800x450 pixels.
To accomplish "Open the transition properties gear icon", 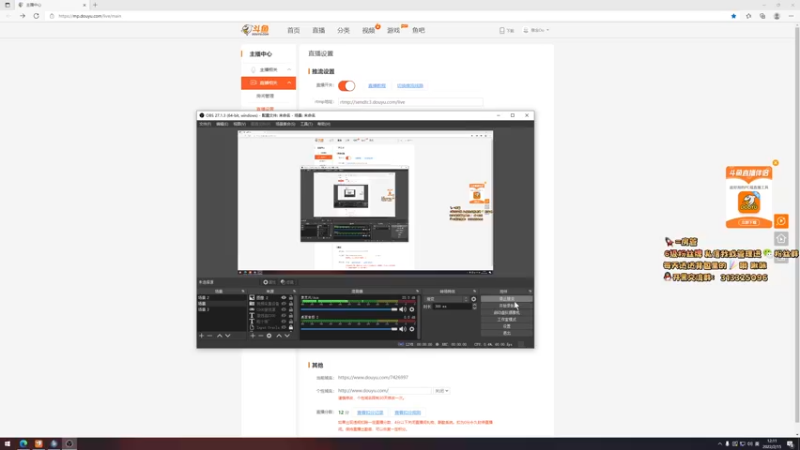I will tap(473, 299).
